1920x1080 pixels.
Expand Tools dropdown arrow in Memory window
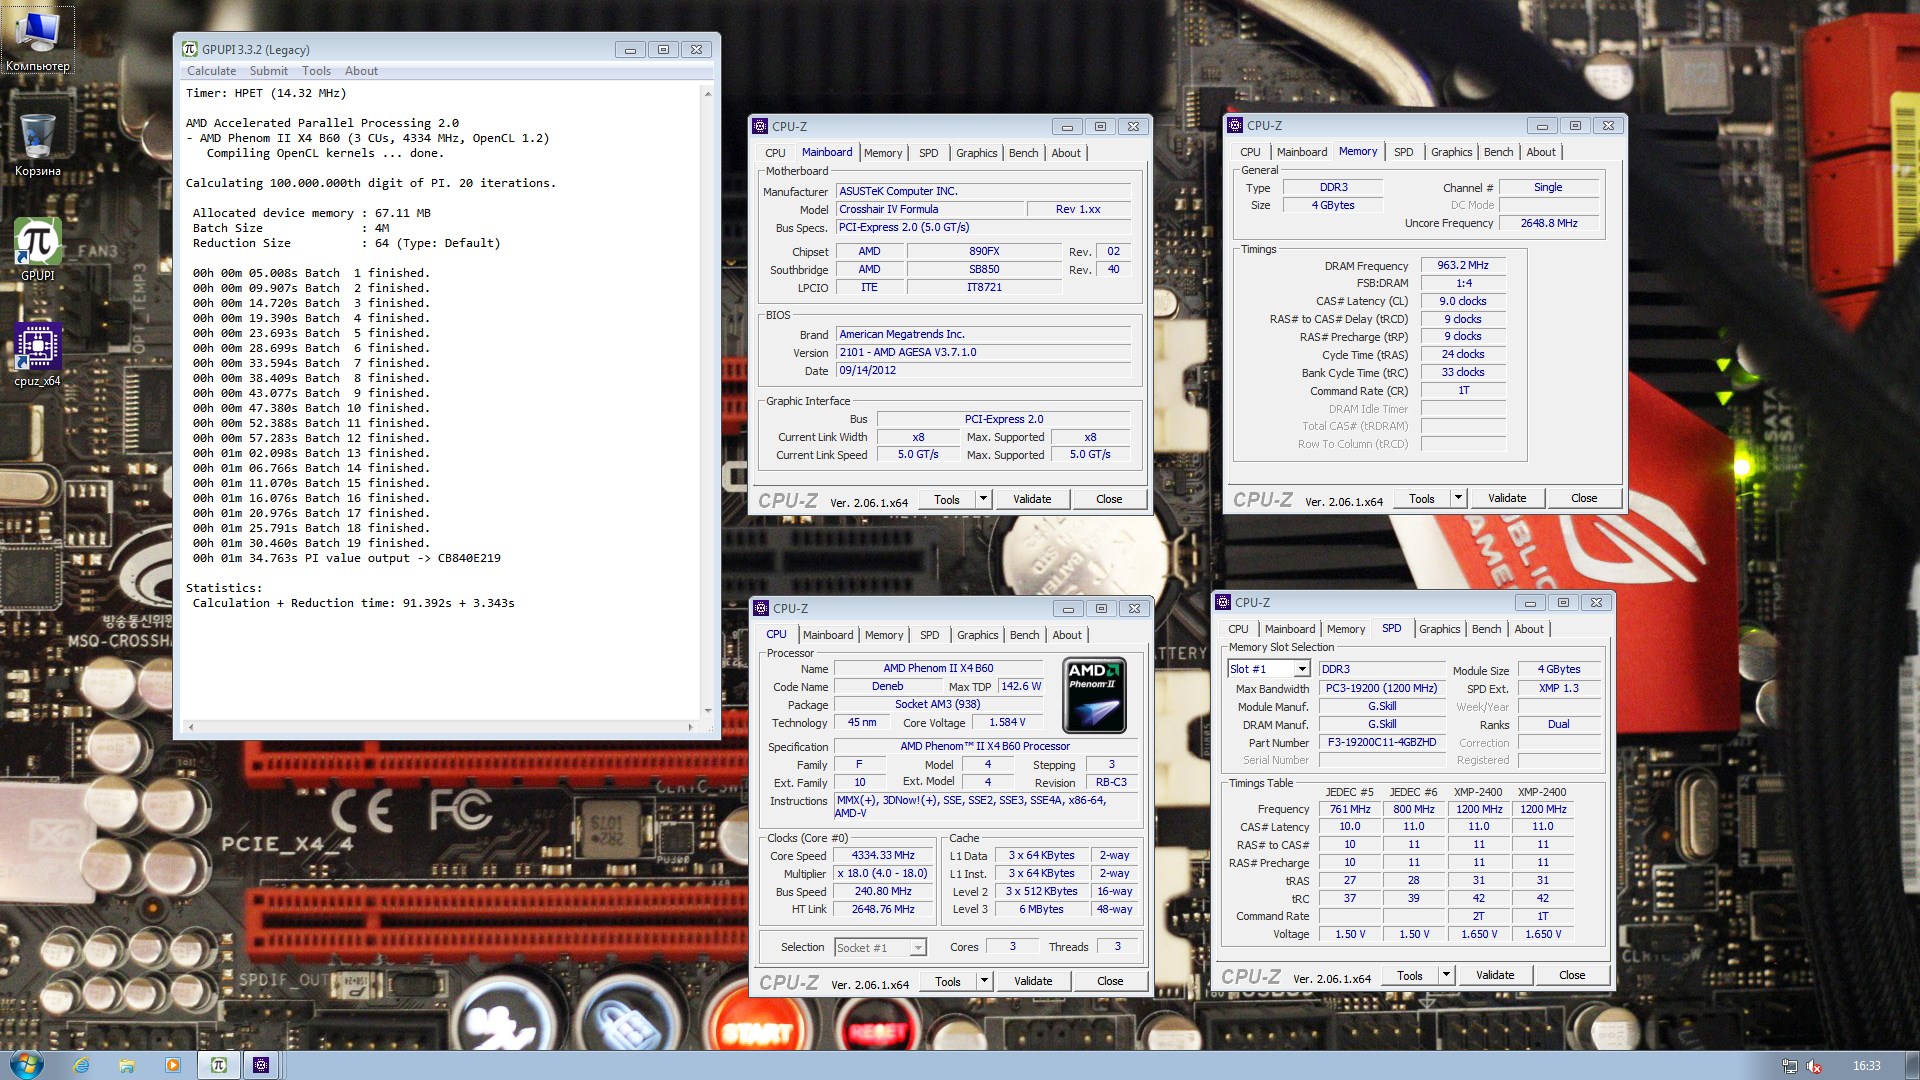point(1458,498)
